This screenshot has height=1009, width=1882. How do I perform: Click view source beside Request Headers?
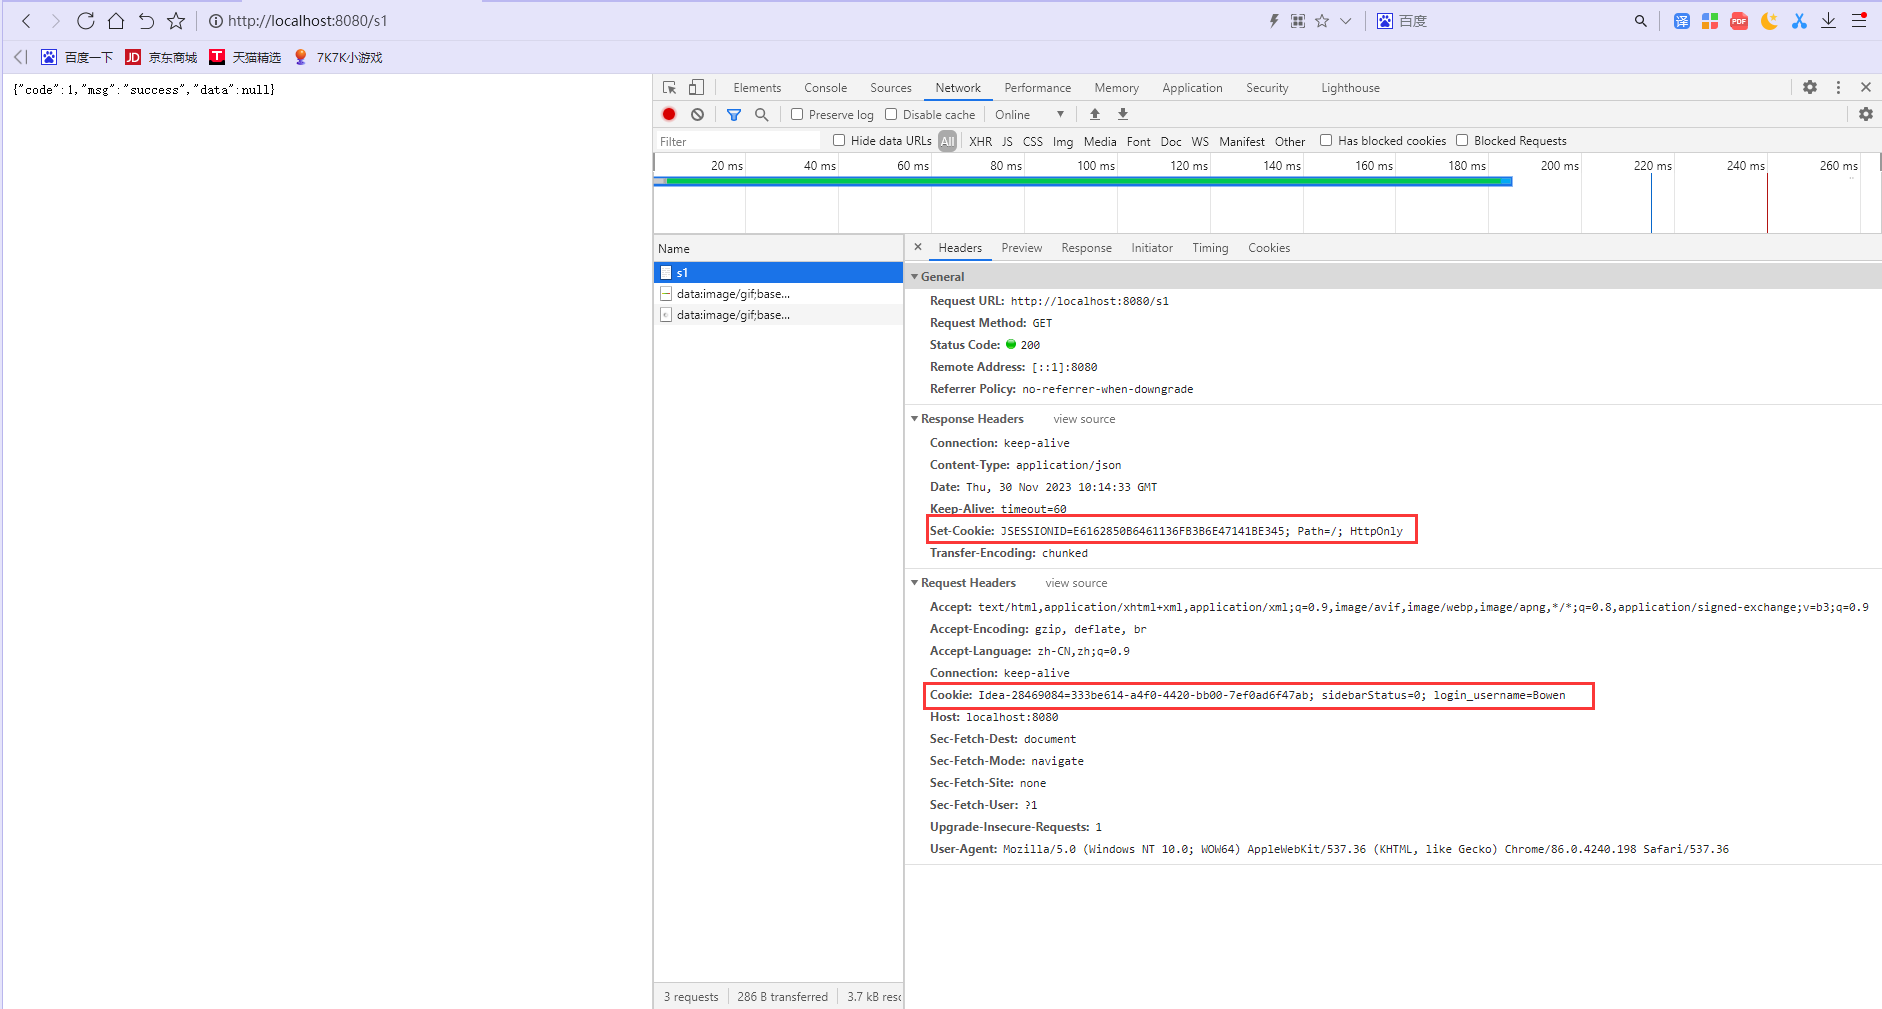click(x=1076, y=583)
